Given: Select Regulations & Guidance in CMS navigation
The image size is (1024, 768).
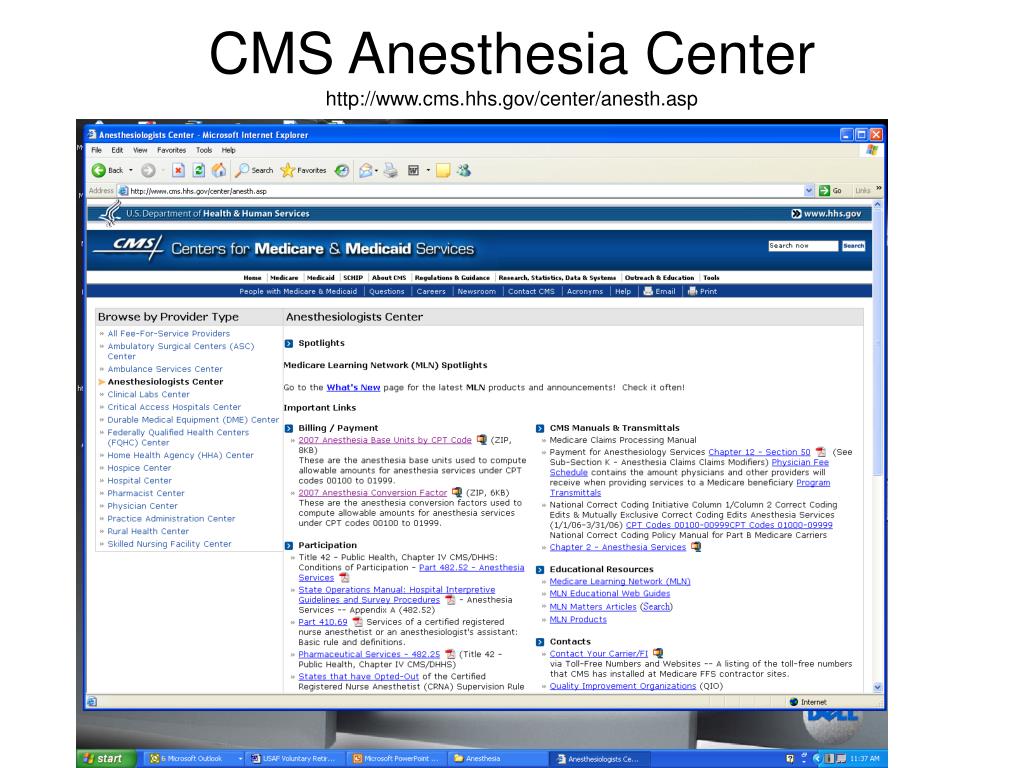Looking at the screenshot, I should (x=452, y=278).
